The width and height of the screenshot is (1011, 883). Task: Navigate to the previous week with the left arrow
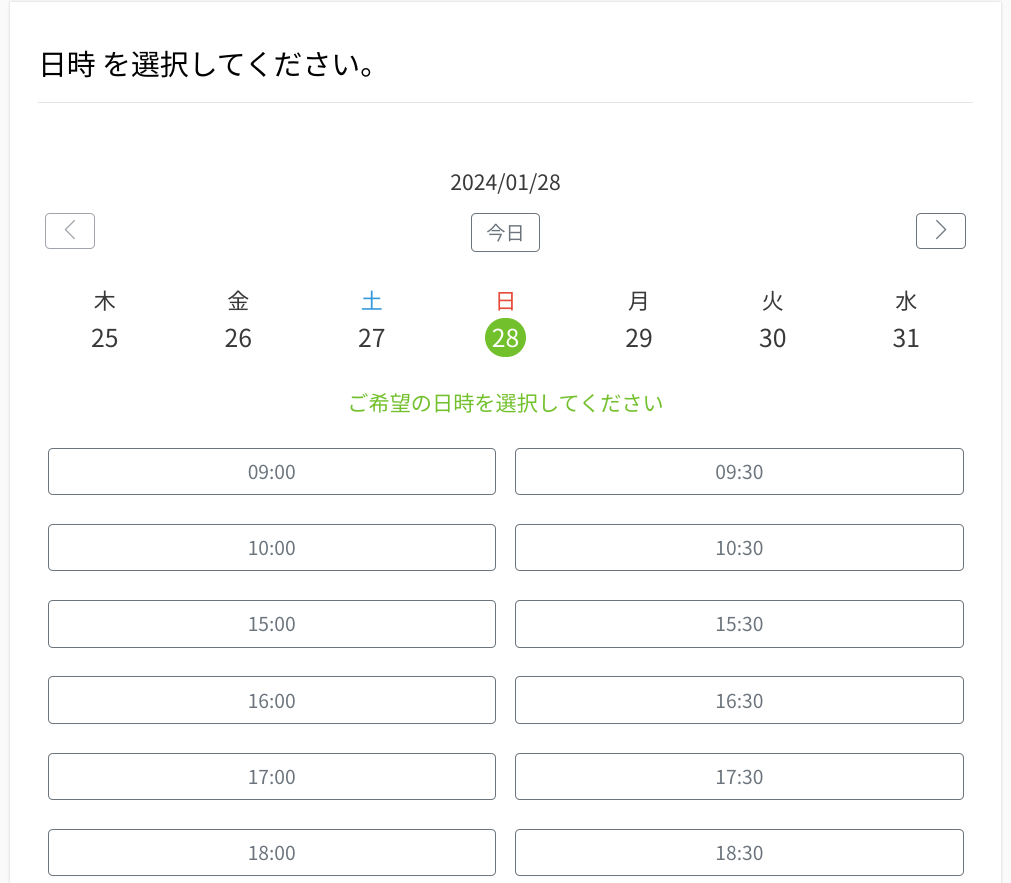69,230
